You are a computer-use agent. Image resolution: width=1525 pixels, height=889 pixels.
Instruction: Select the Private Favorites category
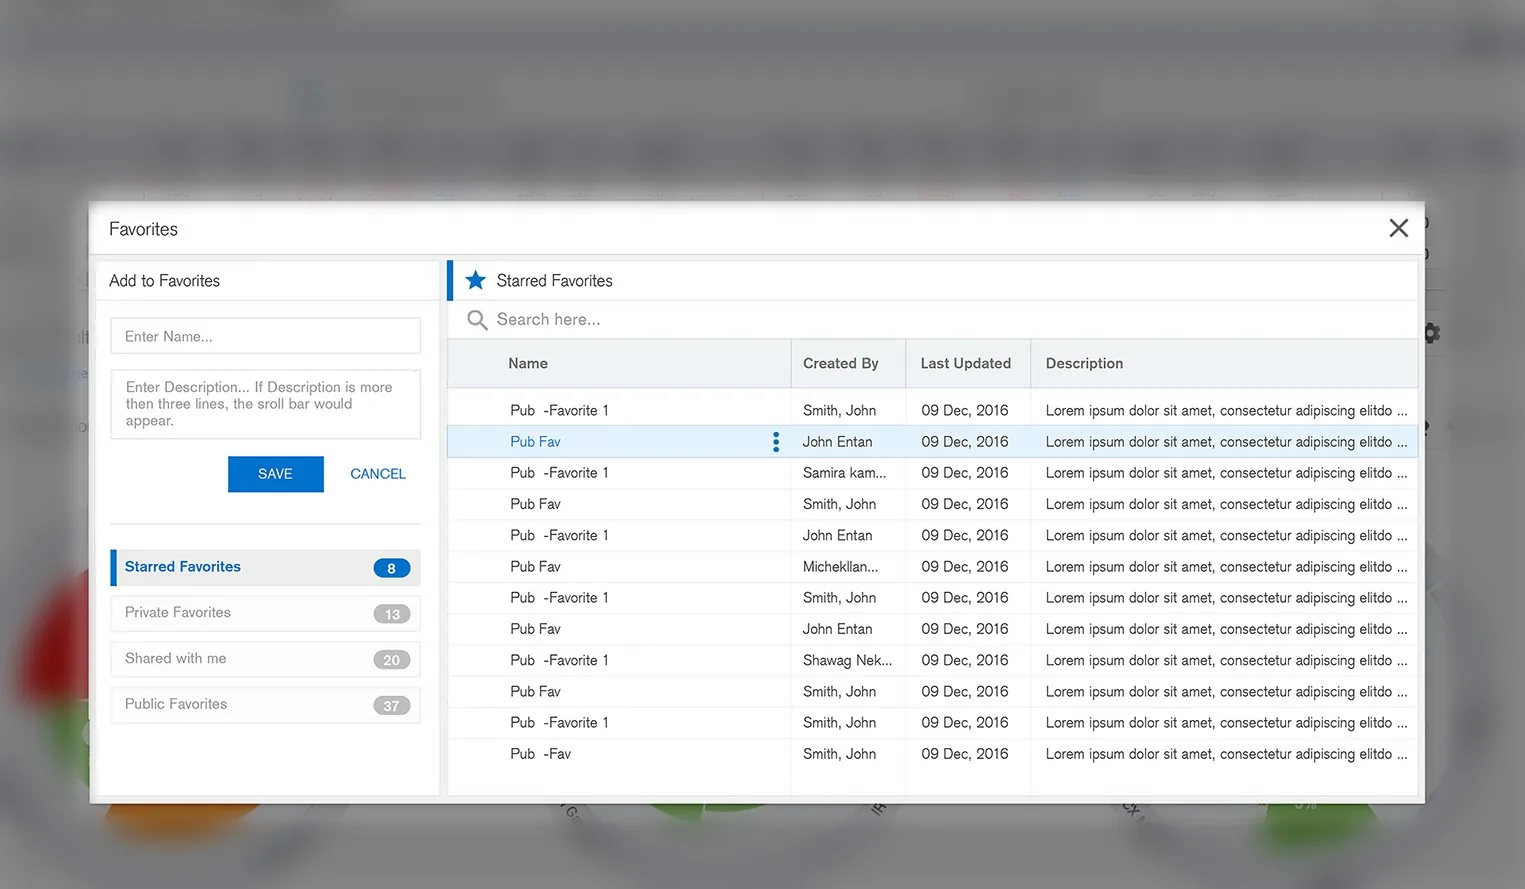tap(265, 613)
